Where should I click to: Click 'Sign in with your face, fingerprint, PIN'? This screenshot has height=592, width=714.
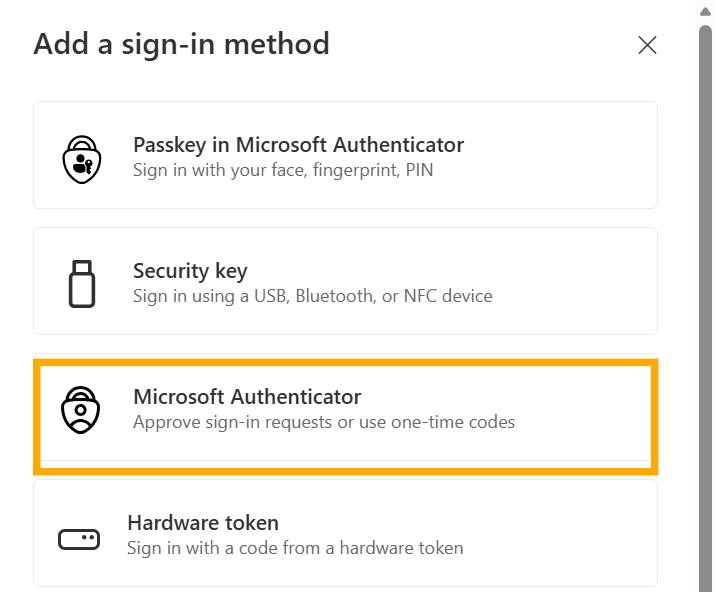[282, 170]
